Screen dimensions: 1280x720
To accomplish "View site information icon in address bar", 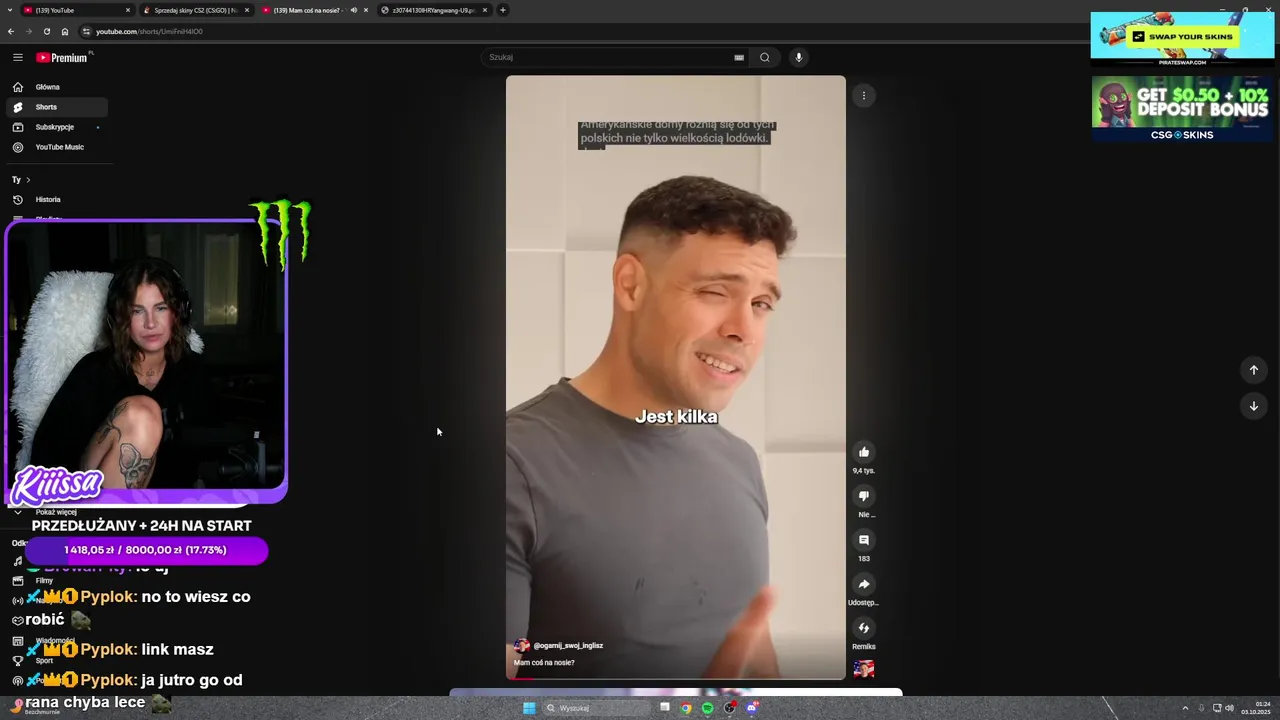I will [x=86, y=31].
